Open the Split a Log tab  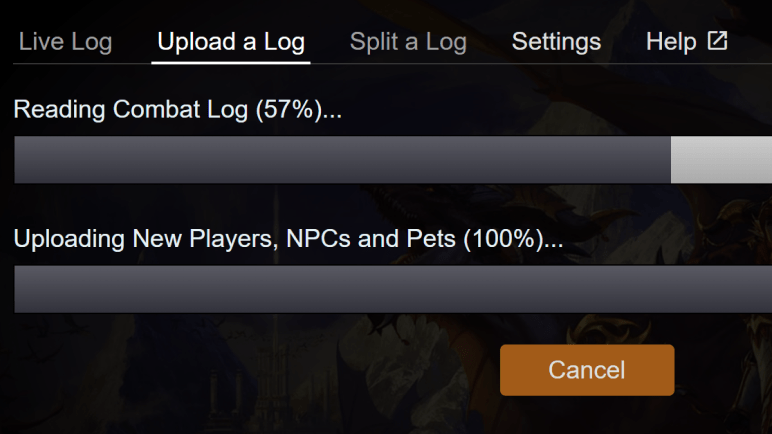point(408,42)
